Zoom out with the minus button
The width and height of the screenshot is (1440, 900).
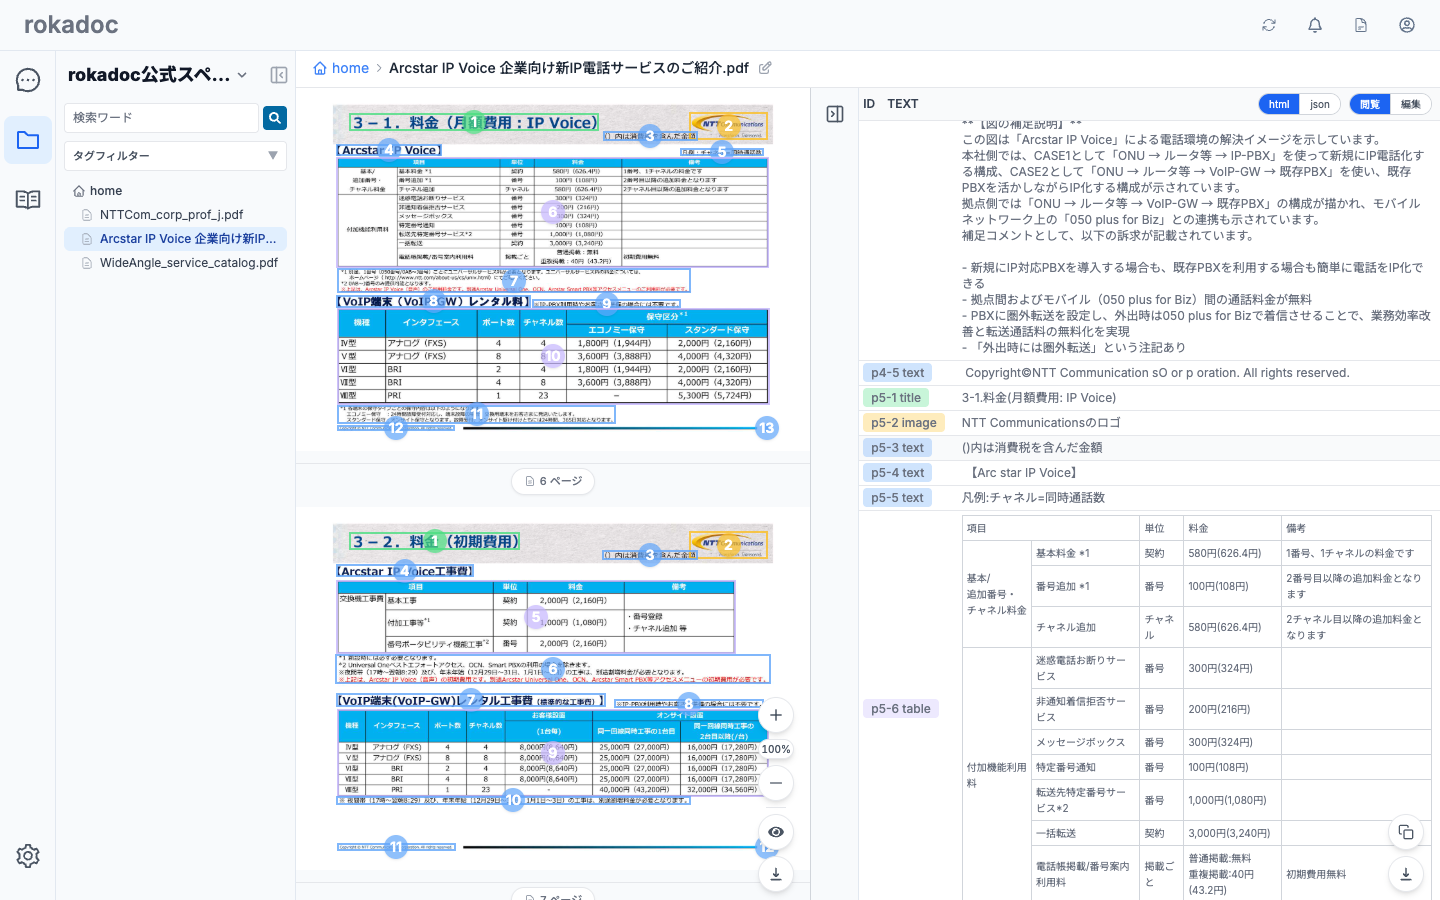pos(776,783)
